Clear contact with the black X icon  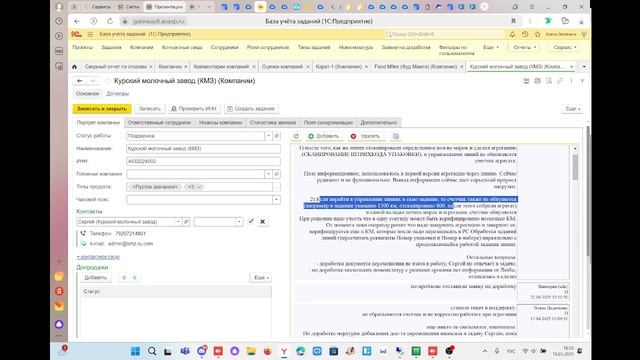(x=262, y=222)
